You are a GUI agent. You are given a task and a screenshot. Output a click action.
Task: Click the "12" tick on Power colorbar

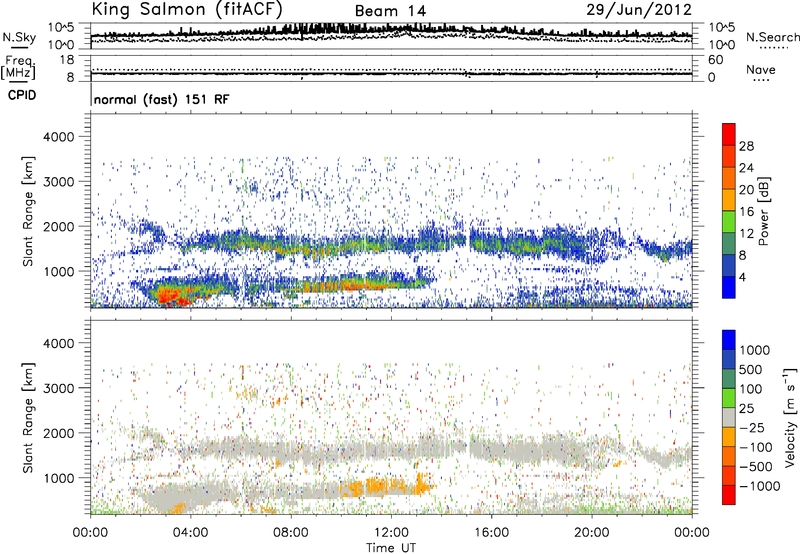coord(746,234)
